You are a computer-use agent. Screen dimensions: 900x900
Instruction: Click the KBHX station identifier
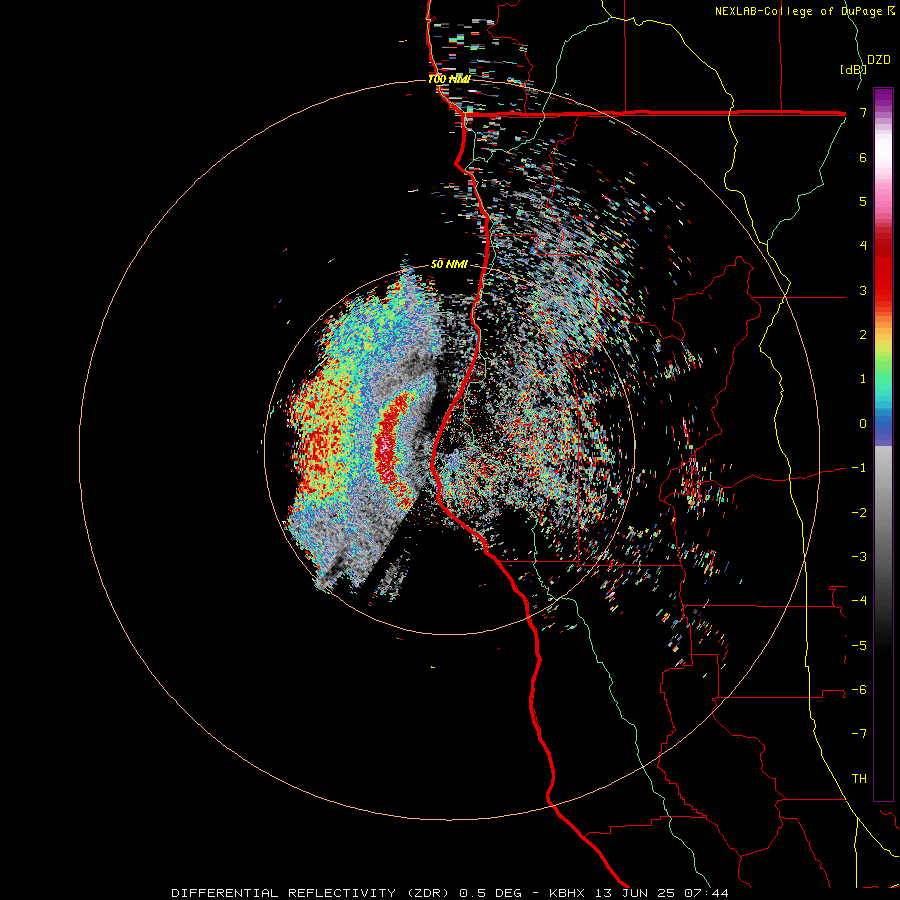[x=567, y=893]
